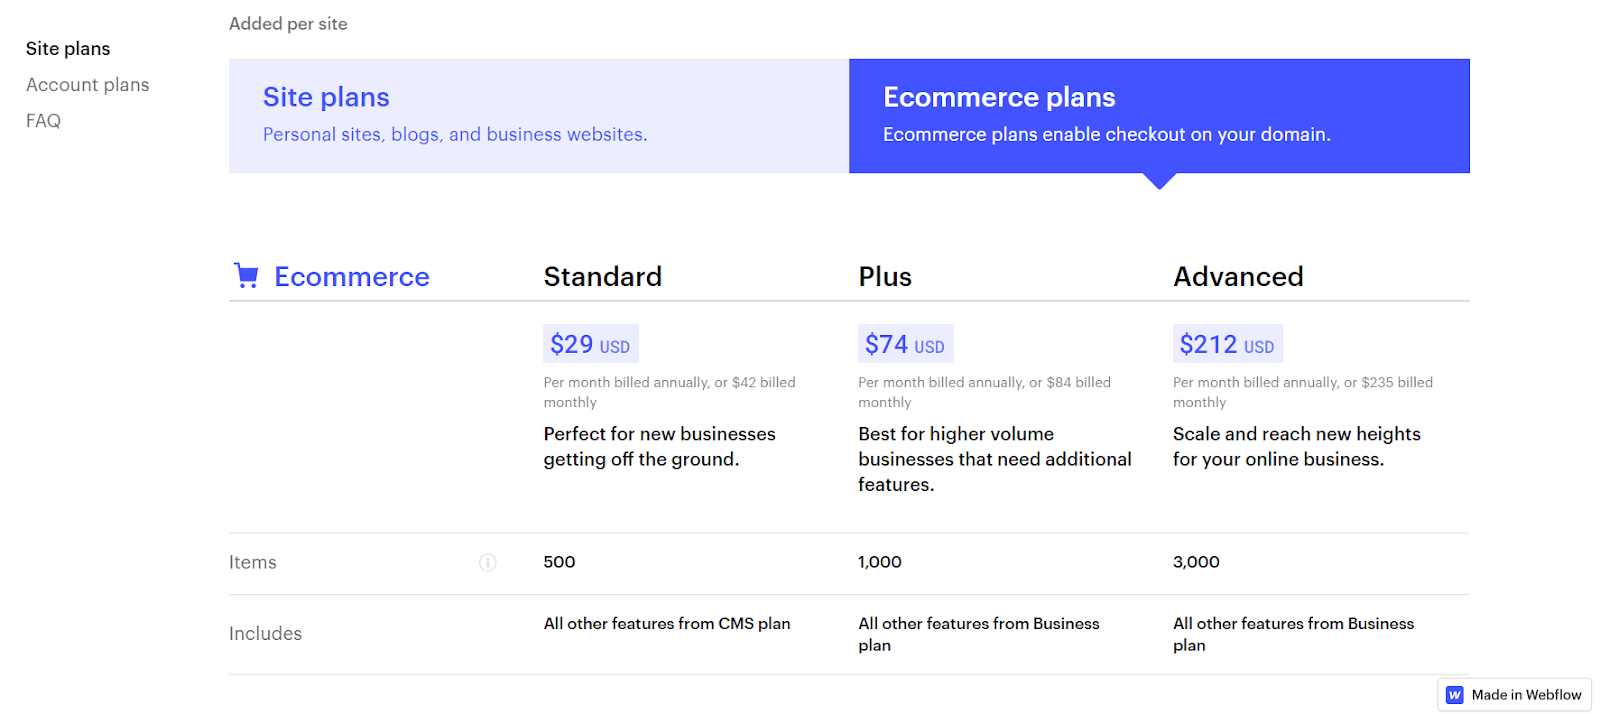Image resolution: width=1600 pixels, height=714 pixels.
Task: Jump to the FAQ sidebar link
Action: pyautogui.click(x=43, y=121)
